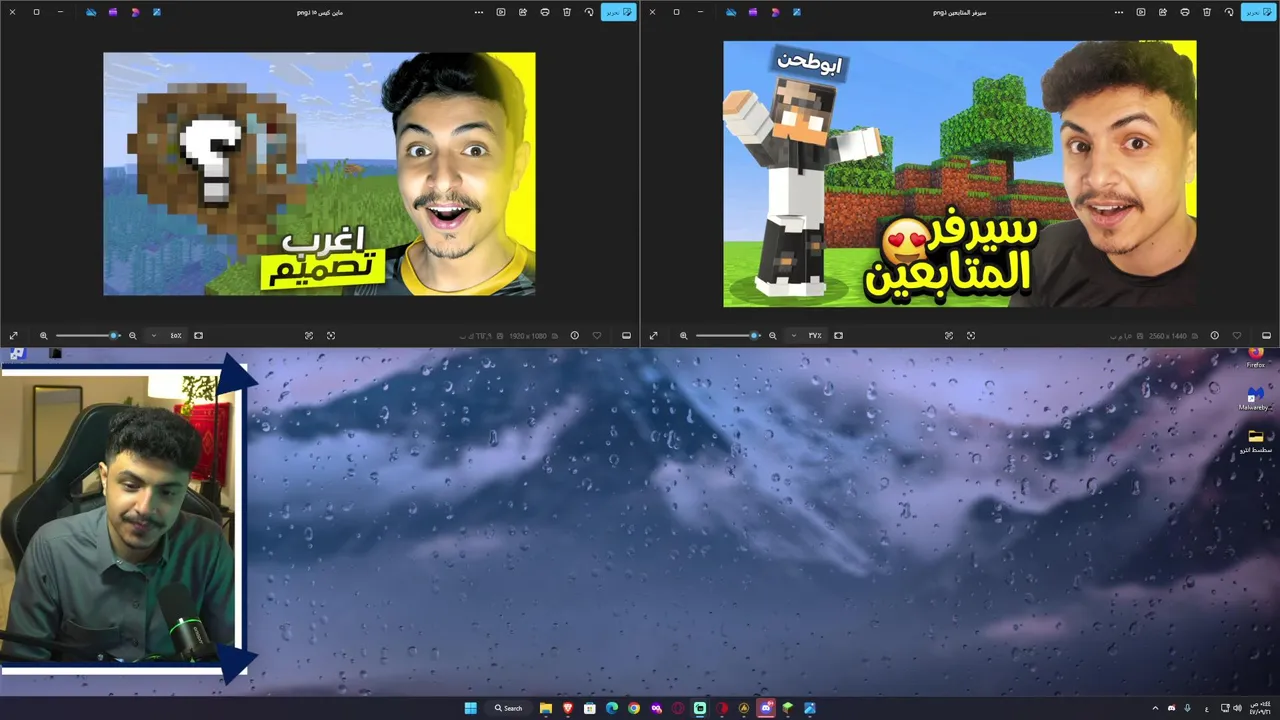Show file info in right Photos window
1280x720 pixels.
1214,336
